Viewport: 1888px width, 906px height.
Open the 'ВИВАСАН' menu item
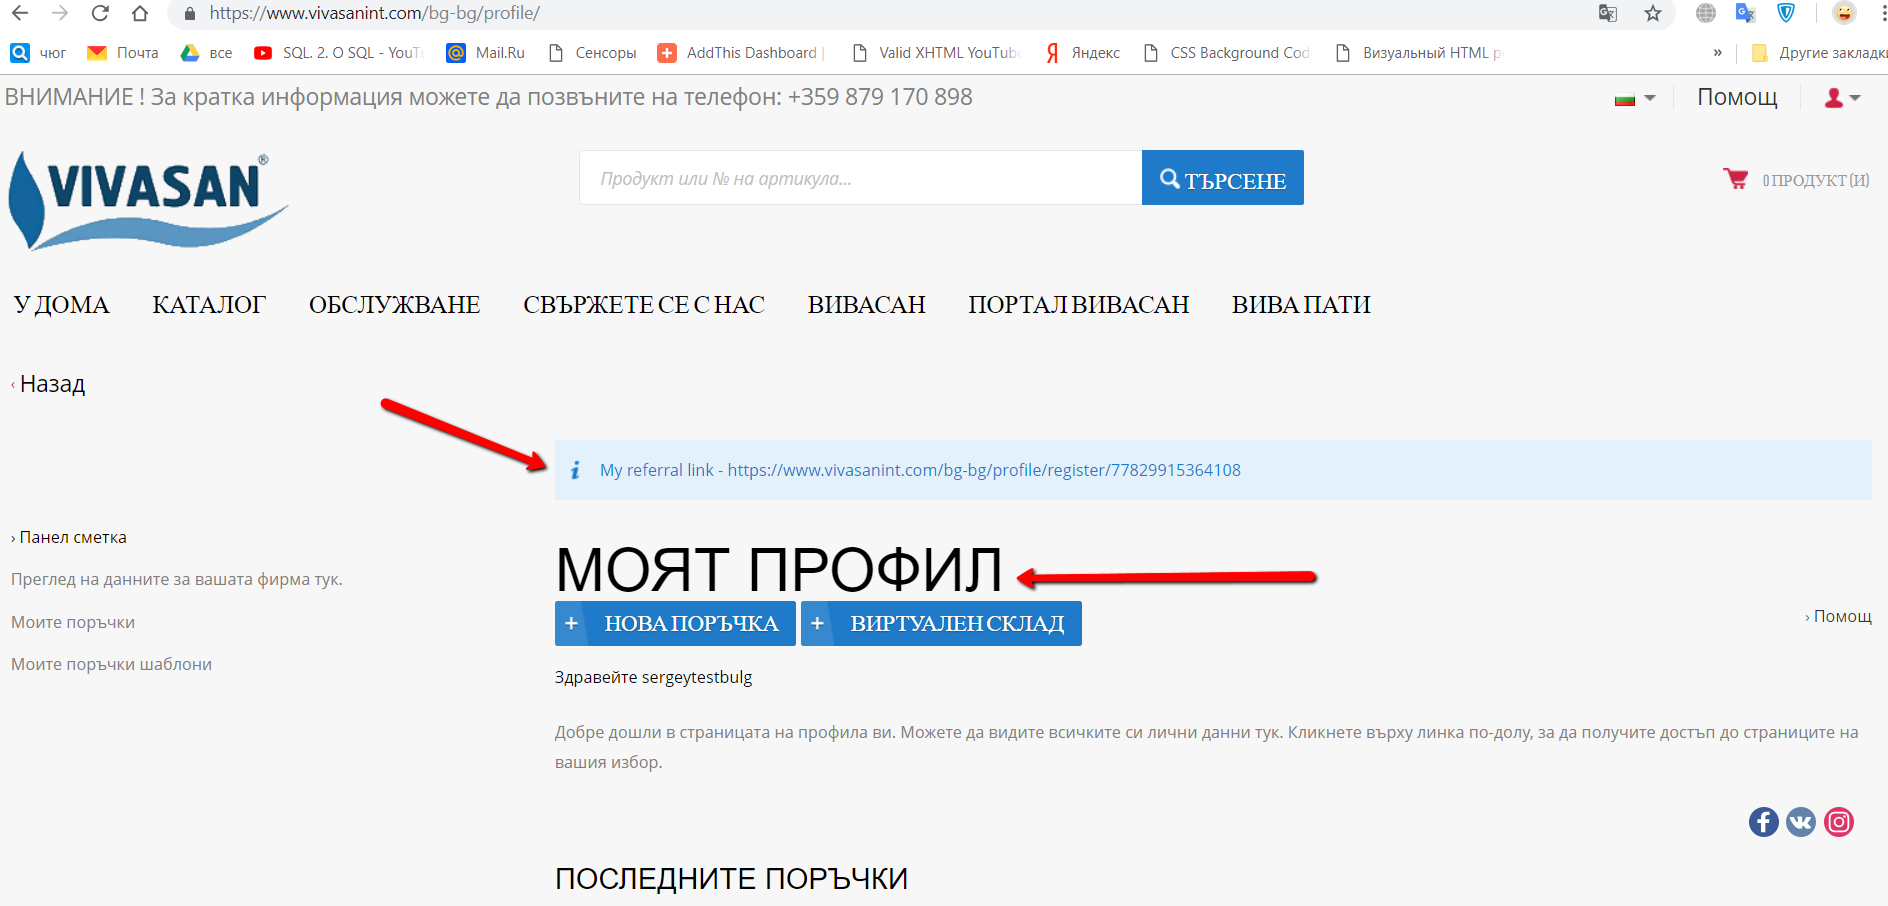[x=867, y=305]
